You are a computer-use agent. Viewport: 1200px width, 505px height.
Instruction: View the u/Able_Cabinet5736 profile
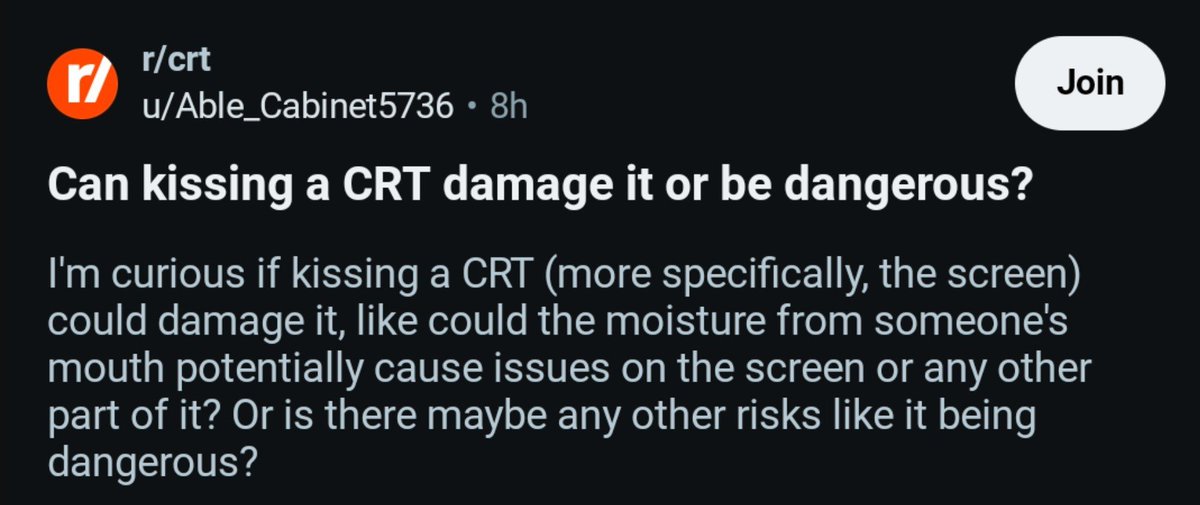point(296,105)
